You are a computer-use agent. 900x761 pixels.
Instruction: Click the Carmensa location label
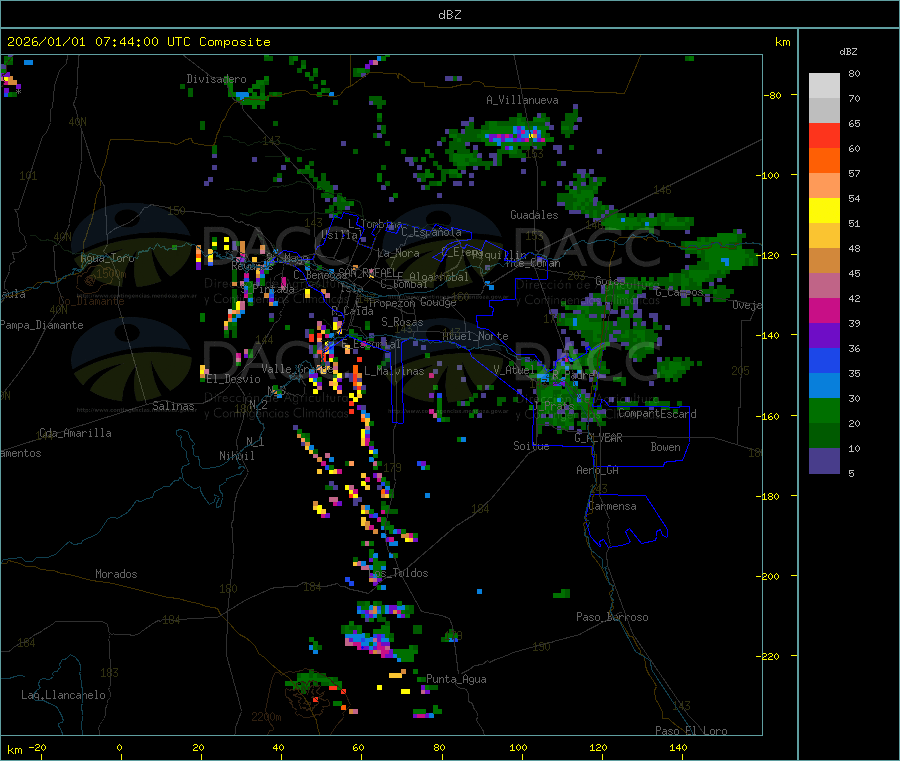(x=612, y=506)
